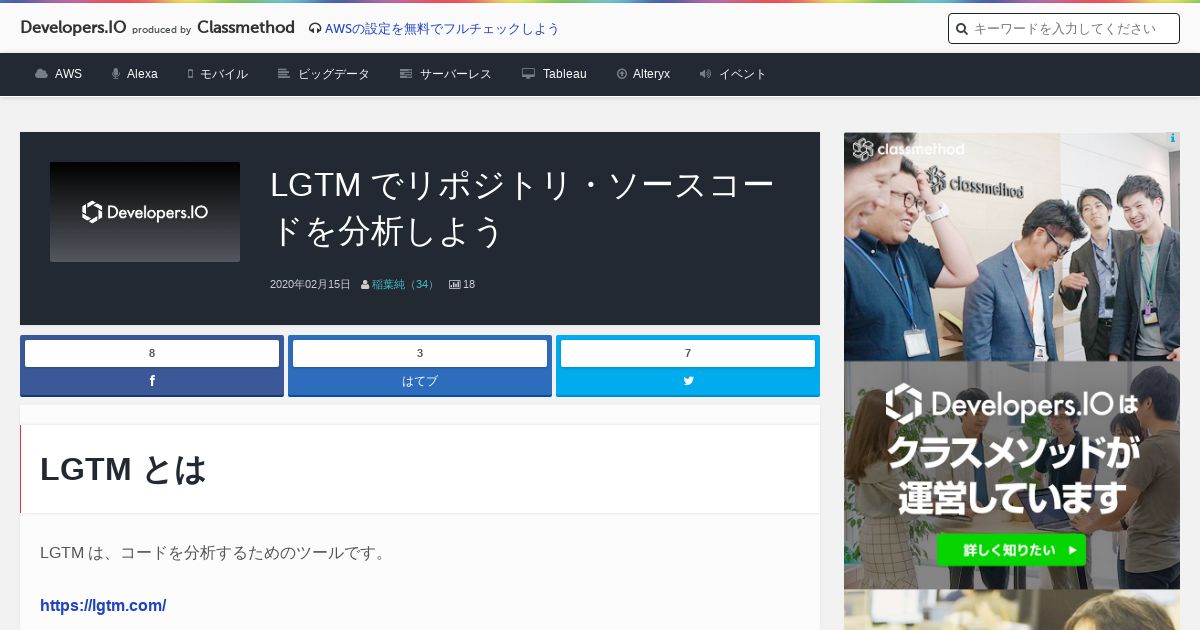Click the ad info icon in sidebar
Viewport: 1200px width, 630px height.
[x=1173, y=139]
